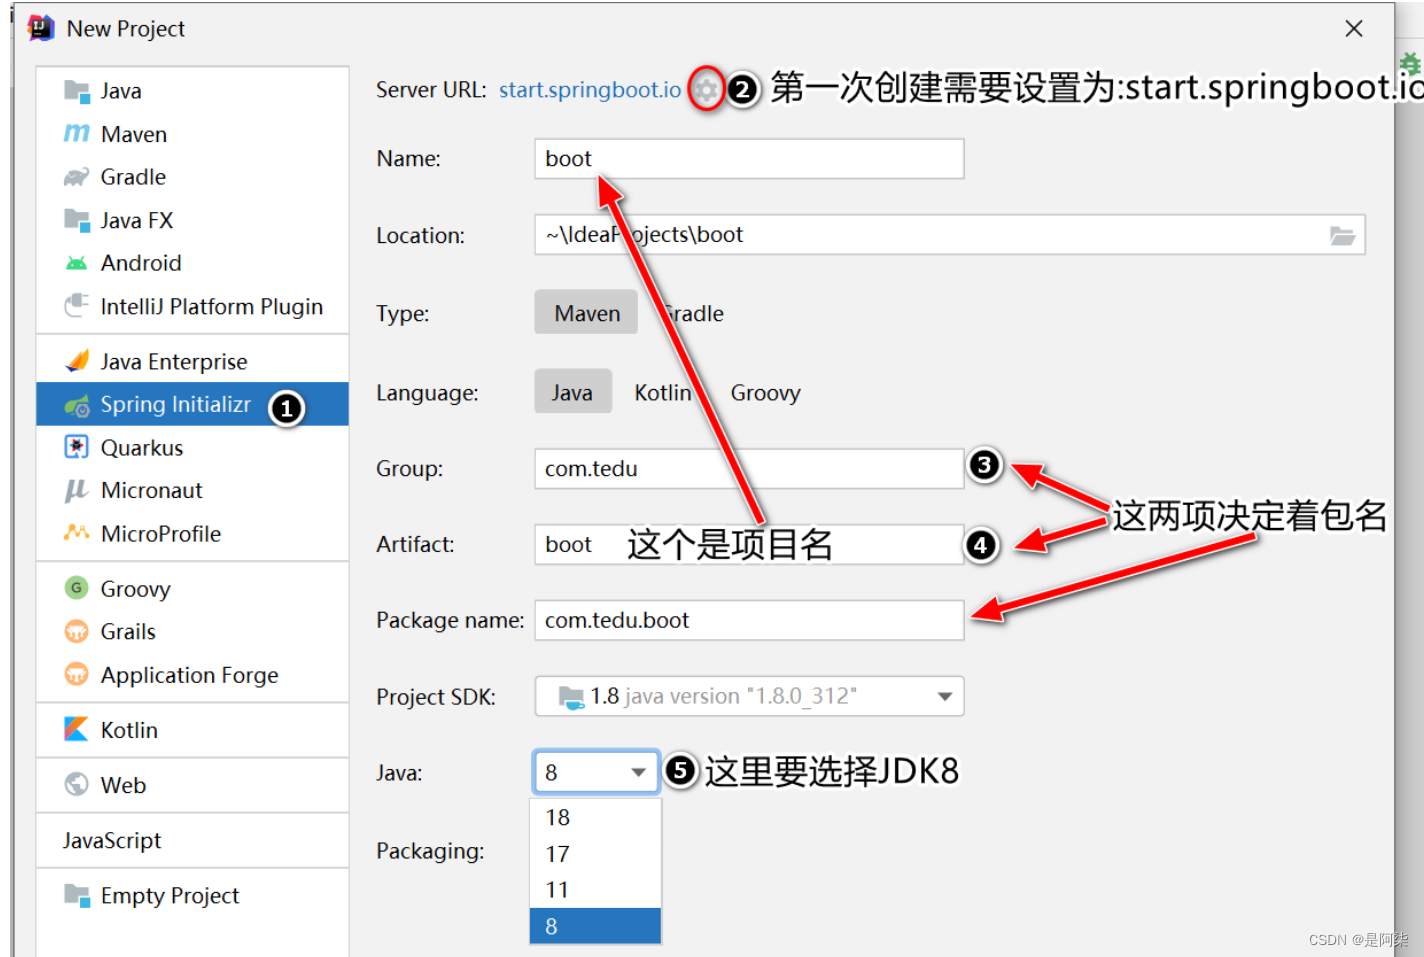Select Java Enterprise in sidebar
The height and width of the screenshot is (957, 1424).
pyautogui.click(x=192, y=361)
